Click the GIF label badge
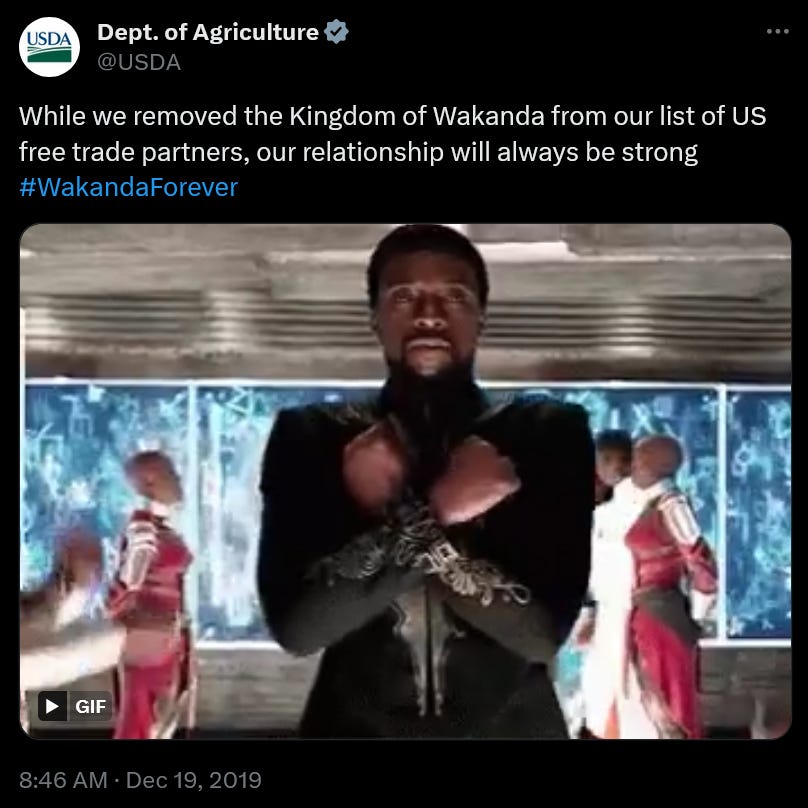 click(x=90, y=706)
